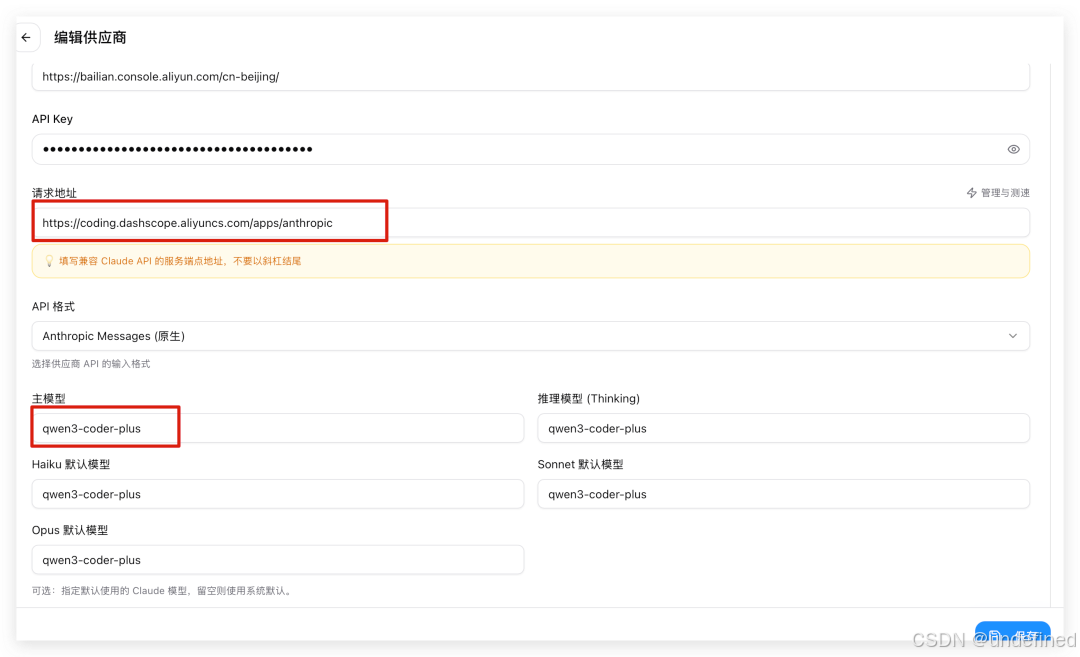The image size is (1080, 657).
Task: Click the API Key label
Action: tap(52, 119)
